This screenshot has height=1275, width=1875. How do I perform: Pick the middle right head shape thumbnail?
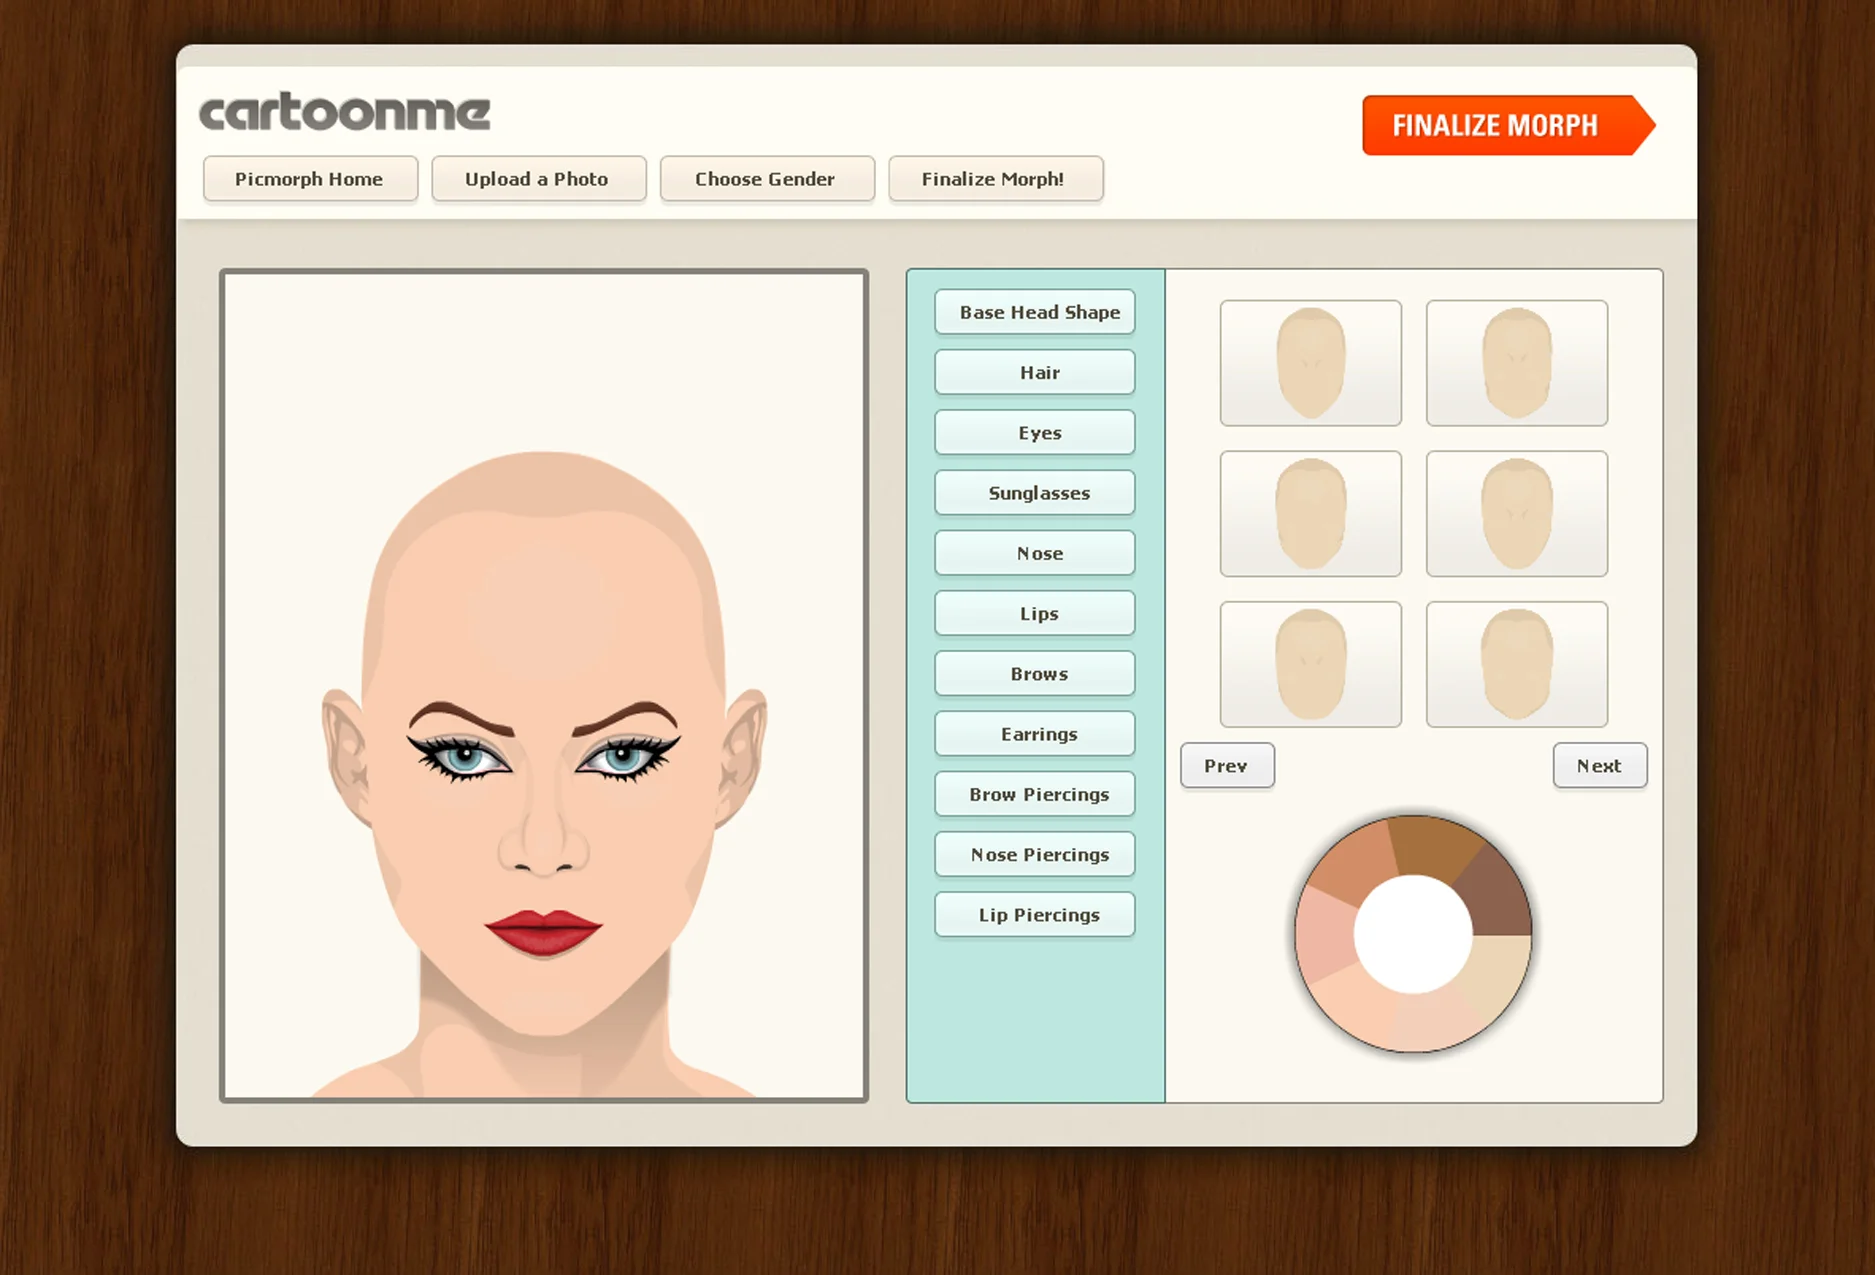click(1517, 514)
